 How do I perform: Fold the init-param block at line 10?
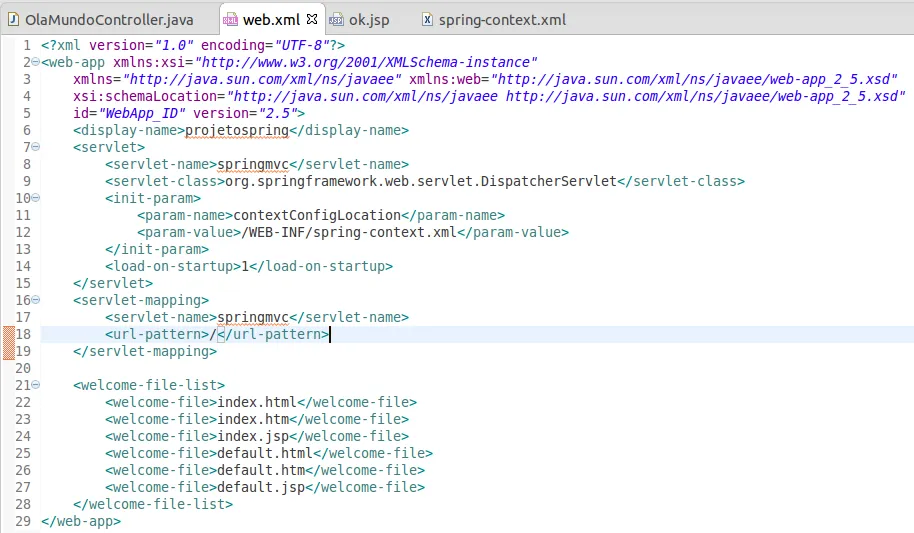35,198
